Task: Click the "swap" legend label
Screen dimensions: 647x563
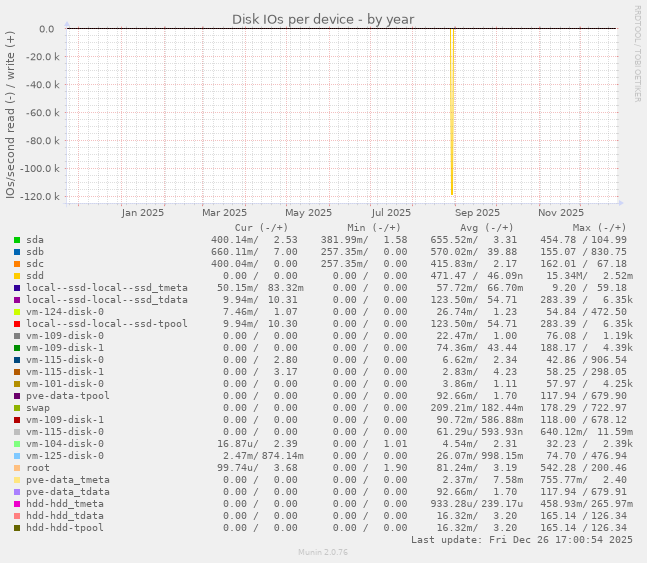Action: pyautogui.click(x=38, y=408)
